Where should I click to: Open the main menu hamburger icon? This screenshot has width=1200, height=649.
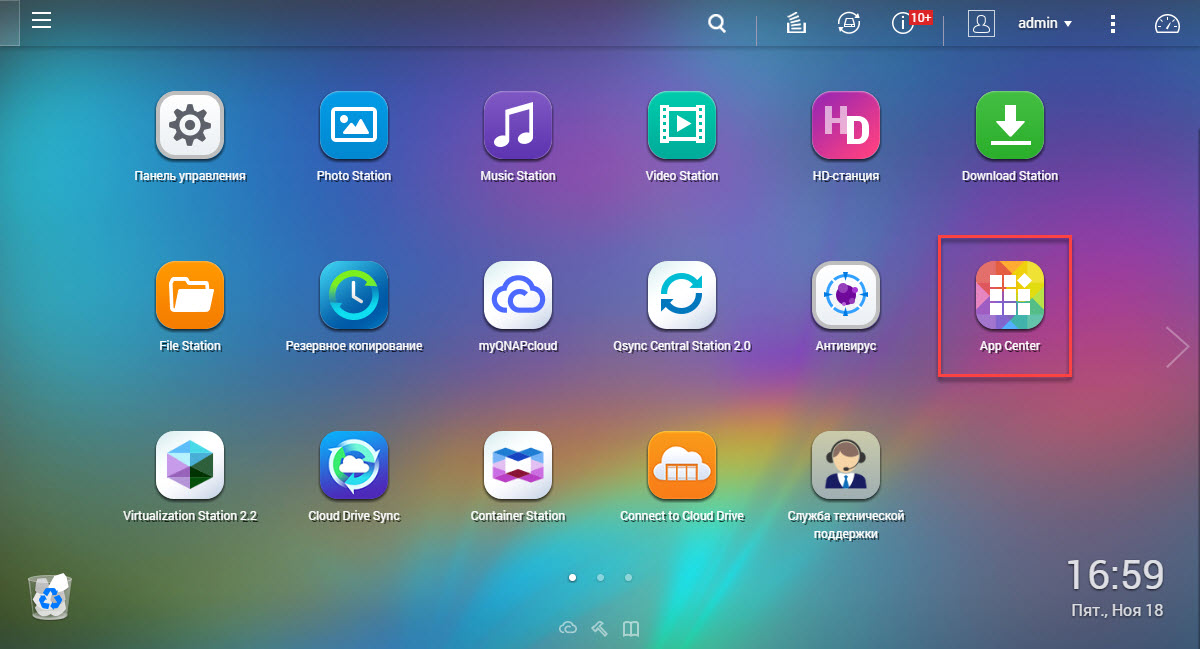click(x=41, y=21)
